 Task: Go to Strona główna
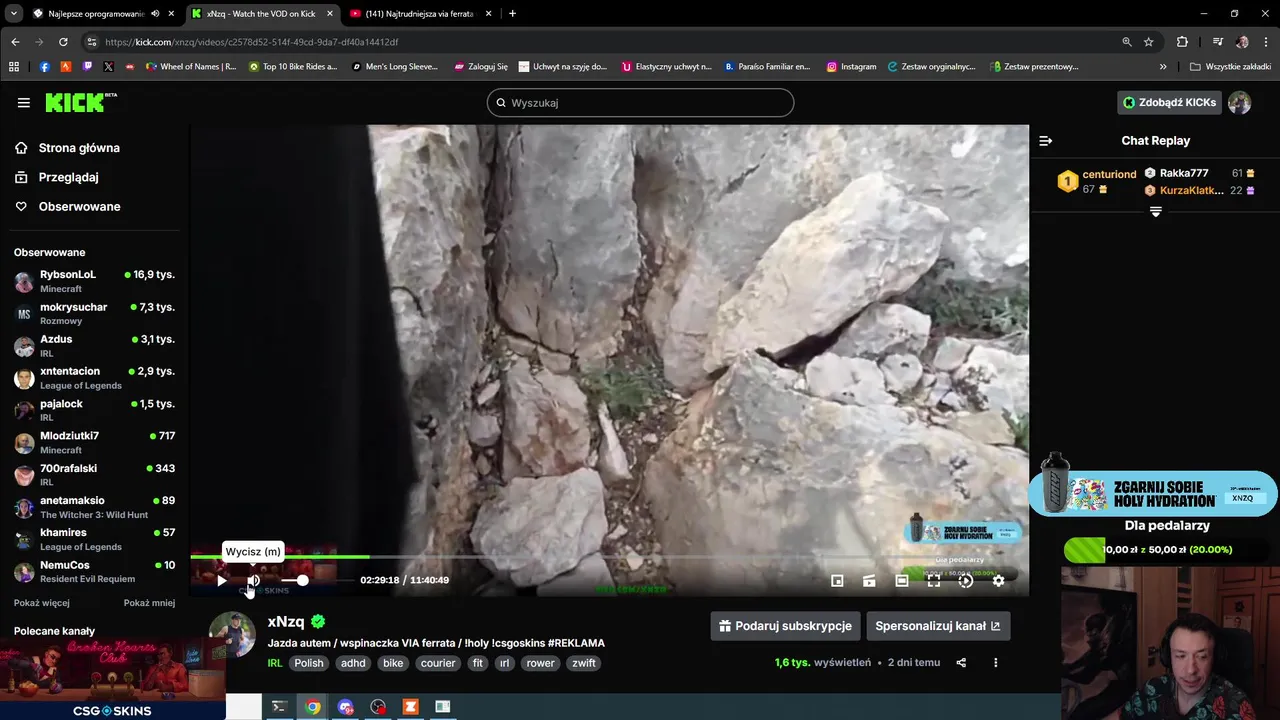coord(67,148)
